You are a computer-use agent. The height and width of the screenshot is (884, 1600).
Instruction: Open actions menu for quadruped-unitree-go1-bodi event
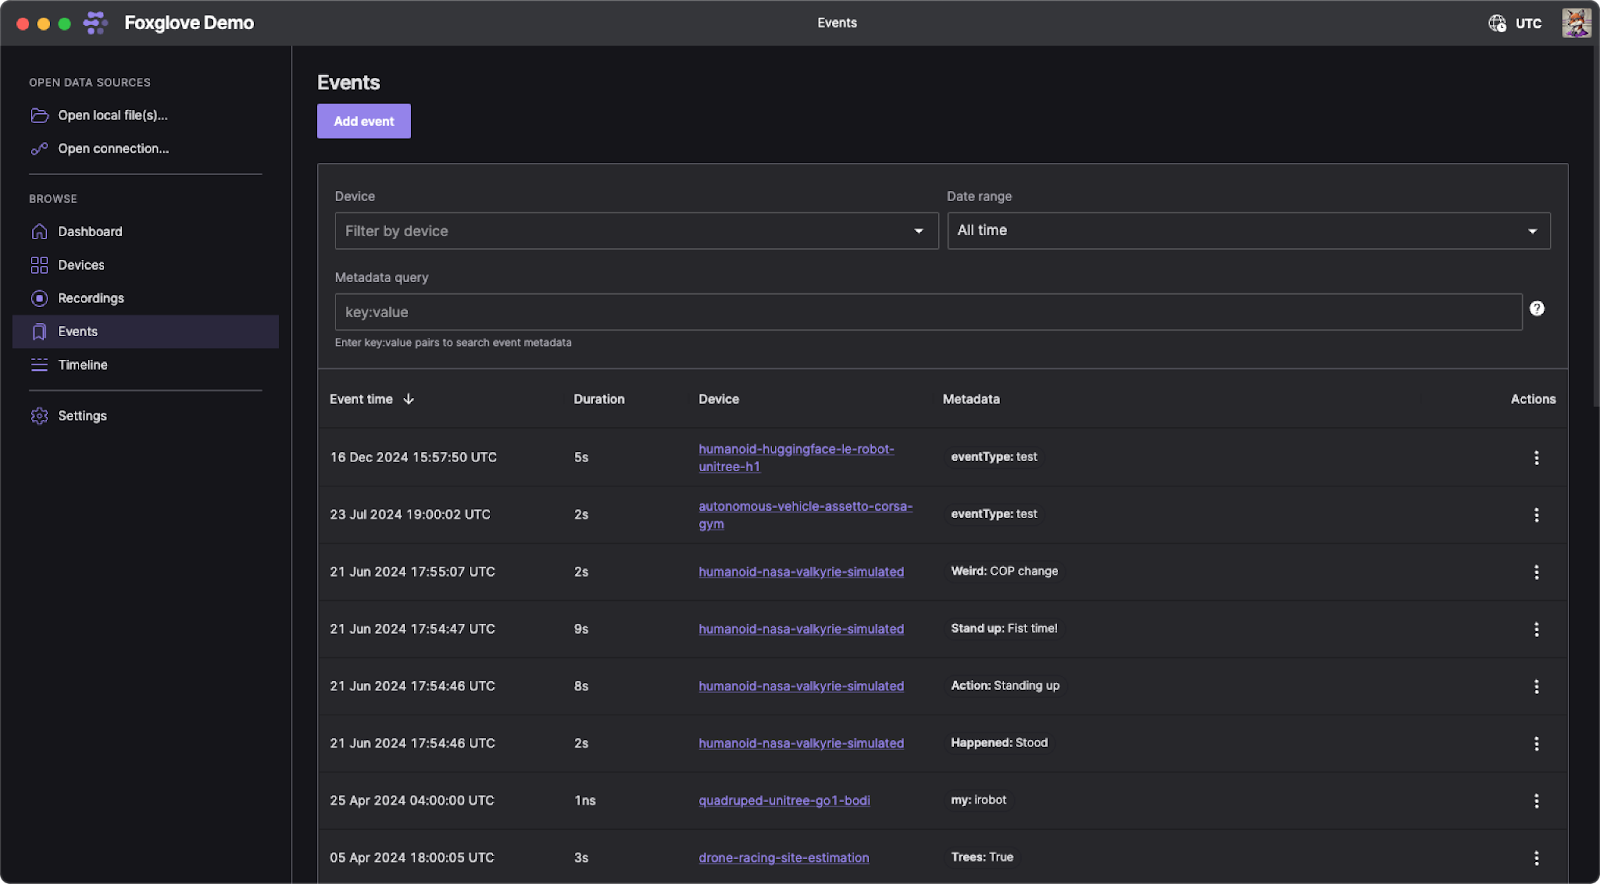point(1536,801)
